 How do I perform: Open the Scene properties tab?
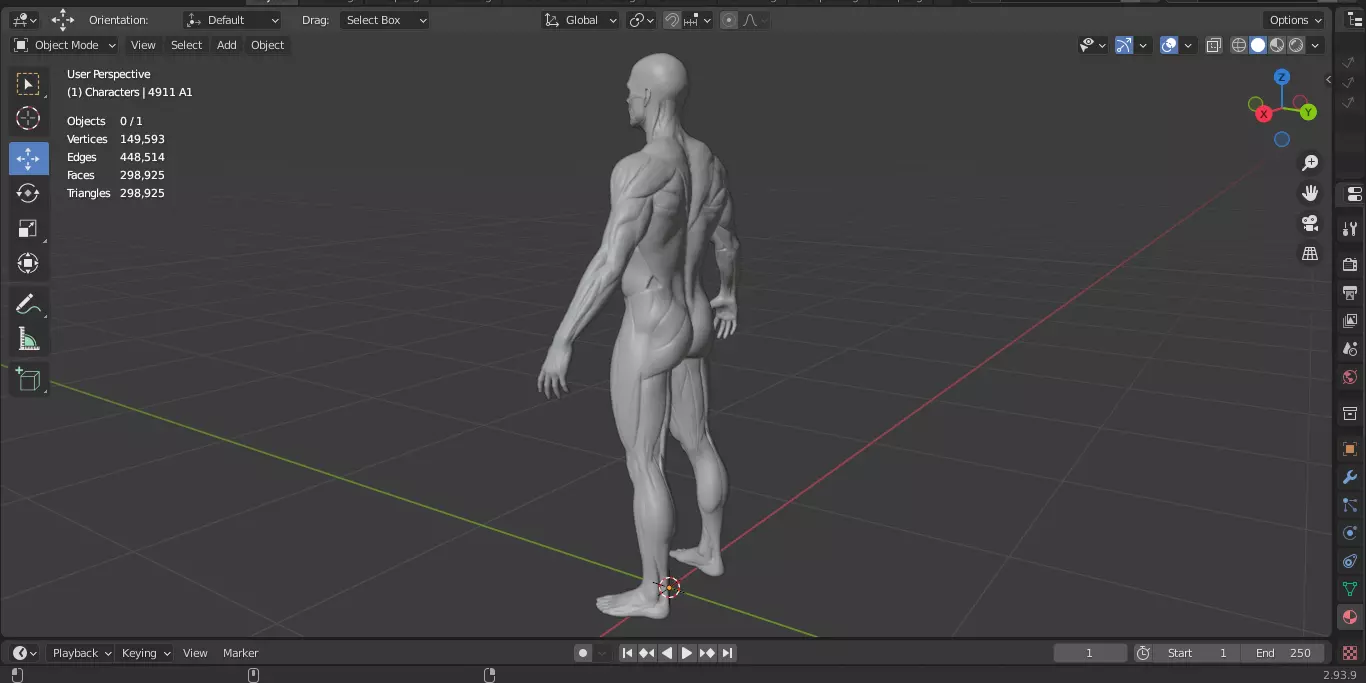(x=1350, y=349)
